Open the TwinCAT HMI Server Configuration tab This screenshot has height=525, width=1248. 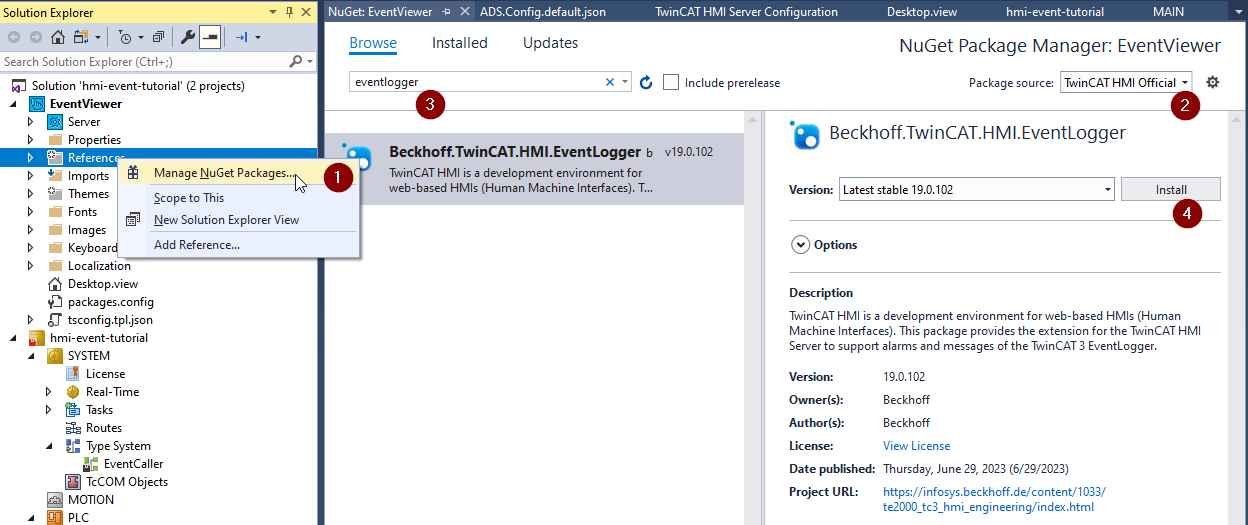coord(746,12)
